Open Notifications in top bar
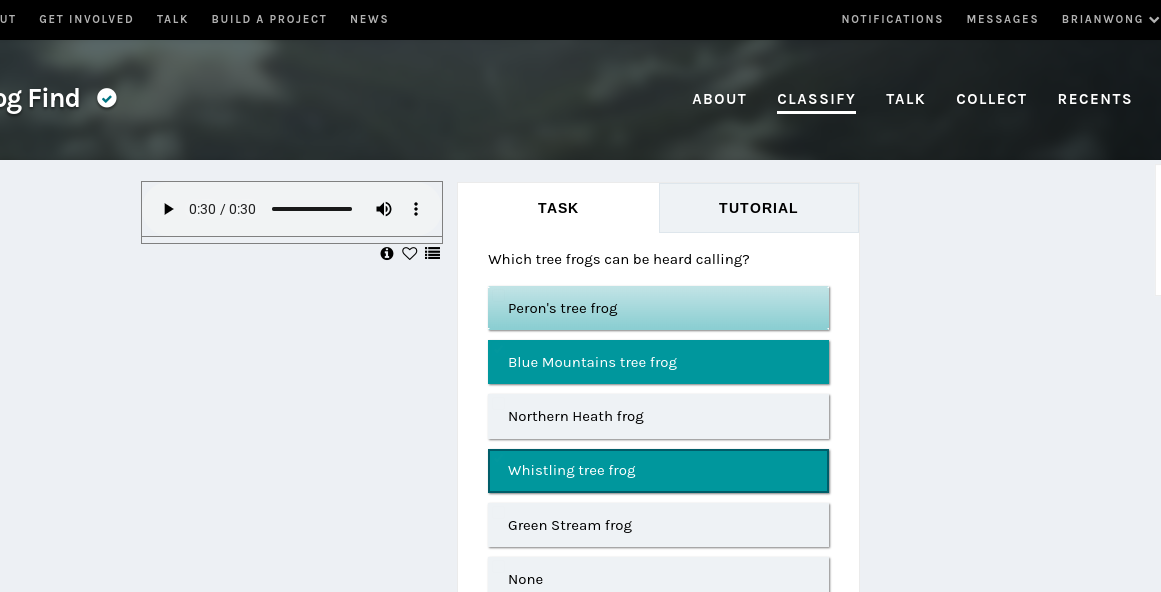Image resolution: width=1161 pixels, height=592 pixels. [x=892, y=19]
